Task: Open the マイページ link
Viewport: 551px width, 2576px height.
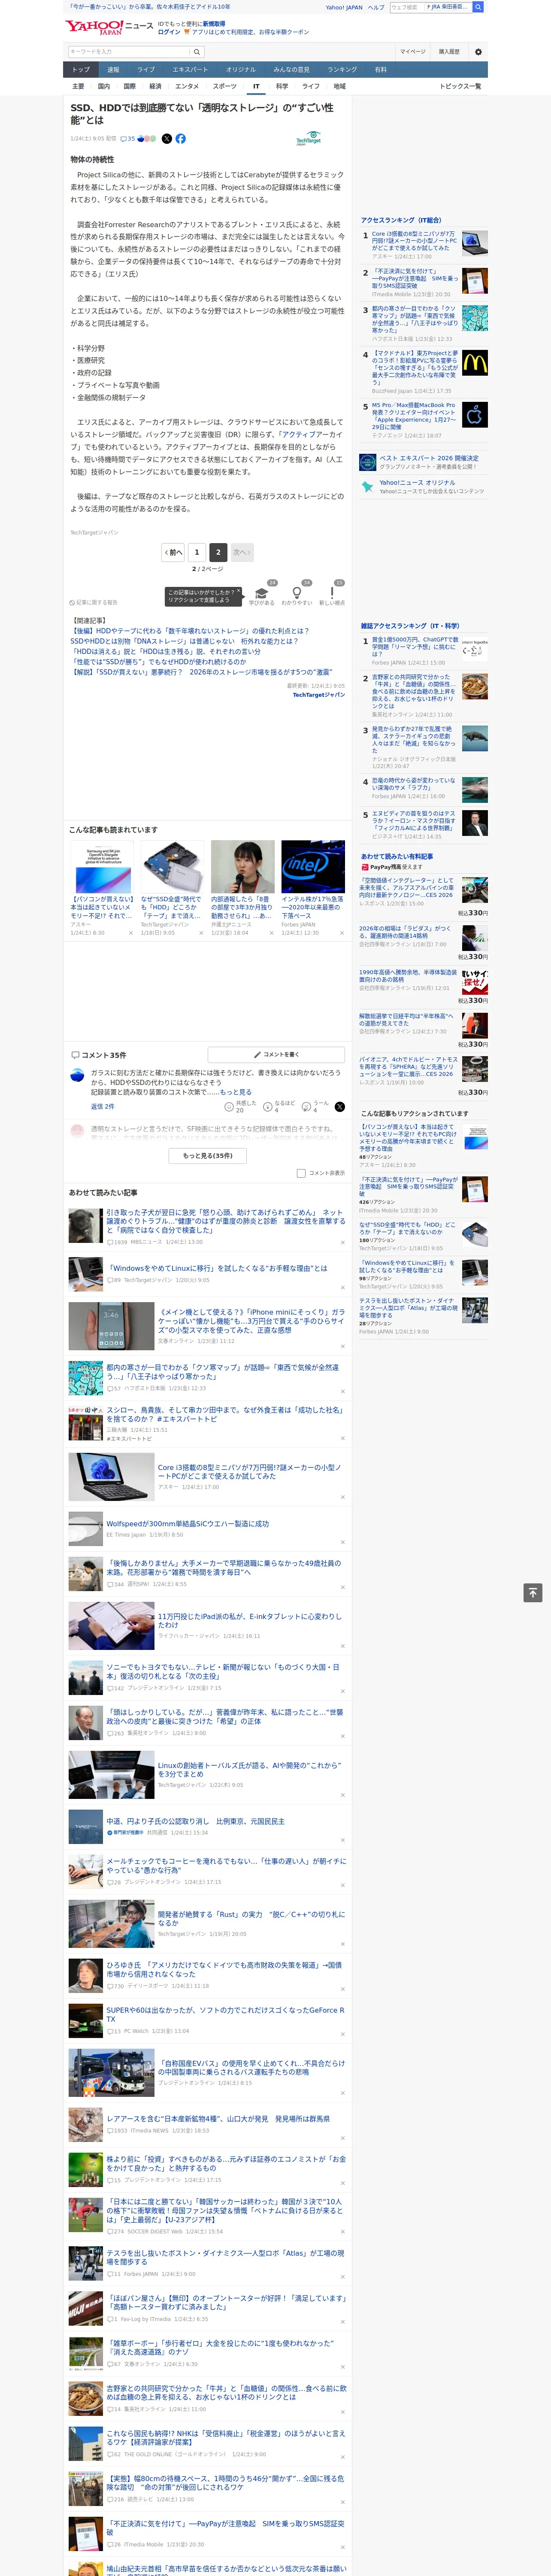Action: coord(412,51)
